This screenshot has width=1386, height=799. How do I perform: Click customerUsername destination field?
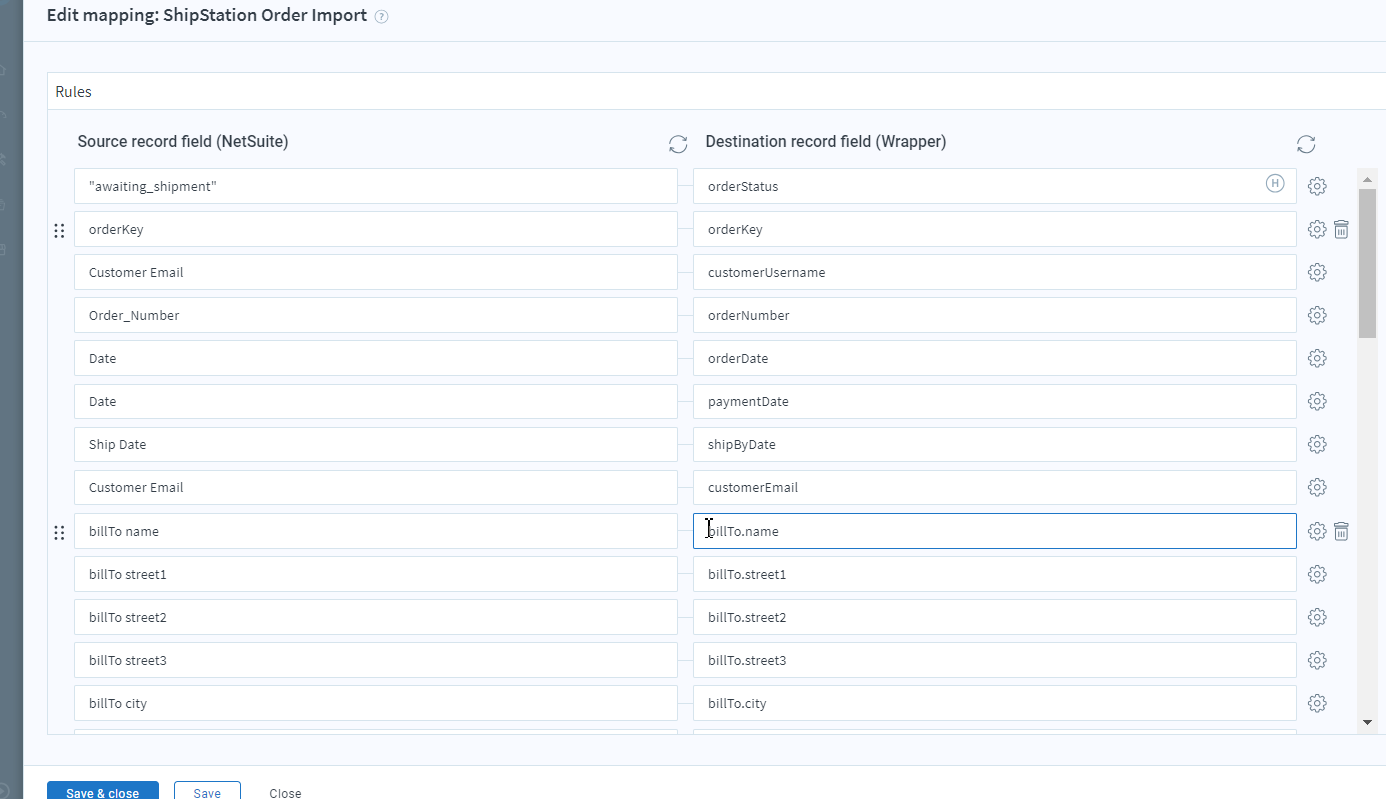995,272
